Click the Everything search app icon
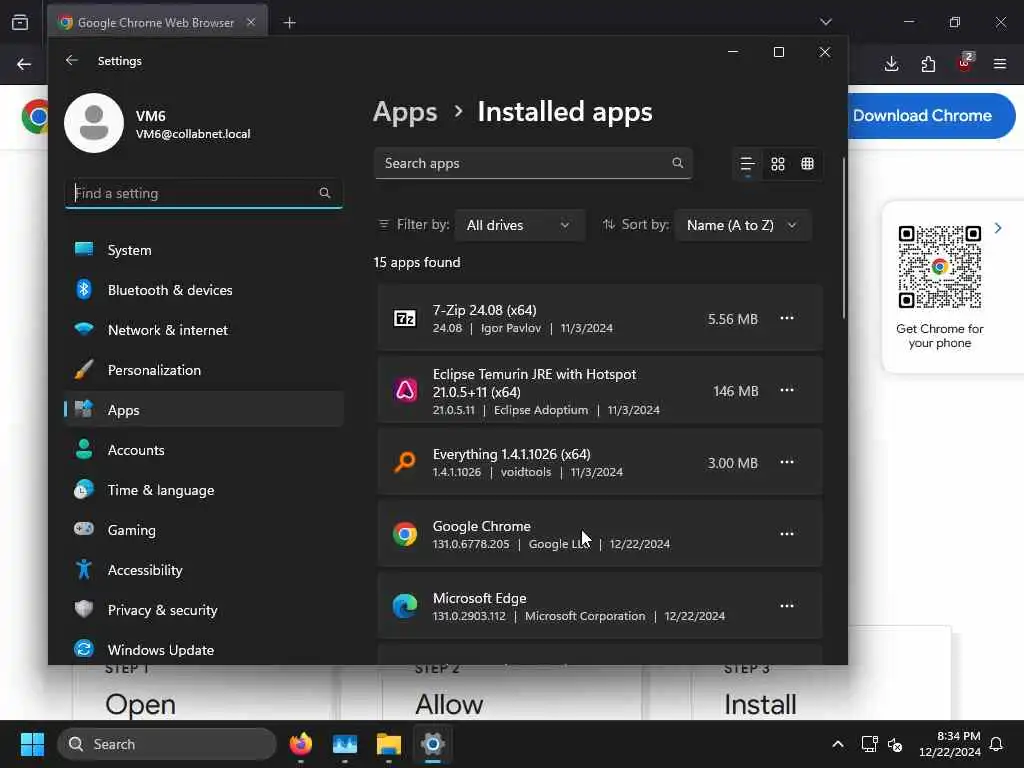Image resolution: width=1024 pixels, height=768 pixels. pos(405,462)
